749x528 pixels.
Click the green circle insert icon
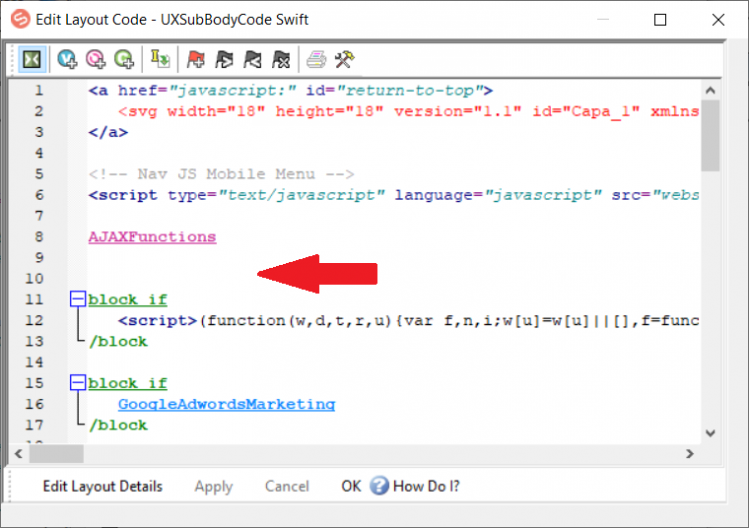tap(123, 59)
